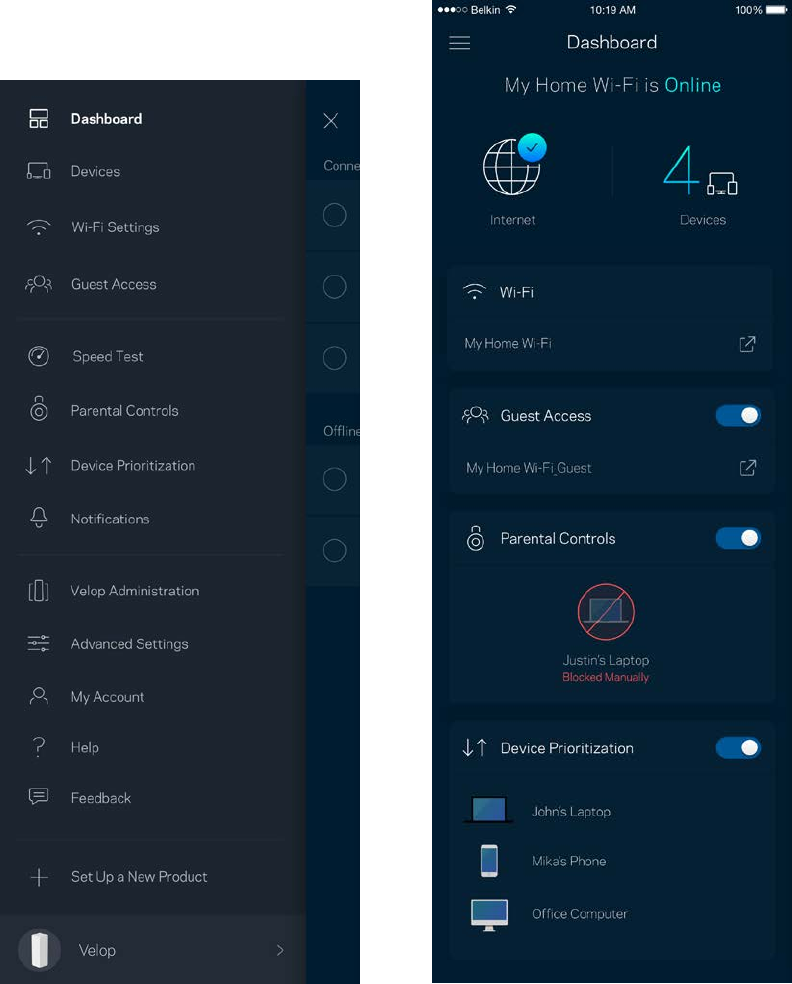Share My Home Wi-Fi_Guest using share icon

click(747, 468)
